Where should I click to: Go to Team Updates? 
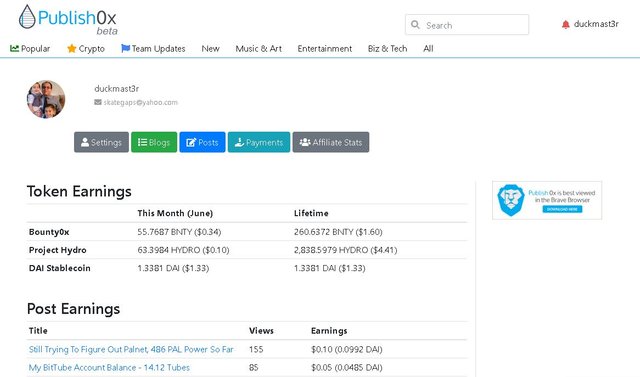(153, 49)
